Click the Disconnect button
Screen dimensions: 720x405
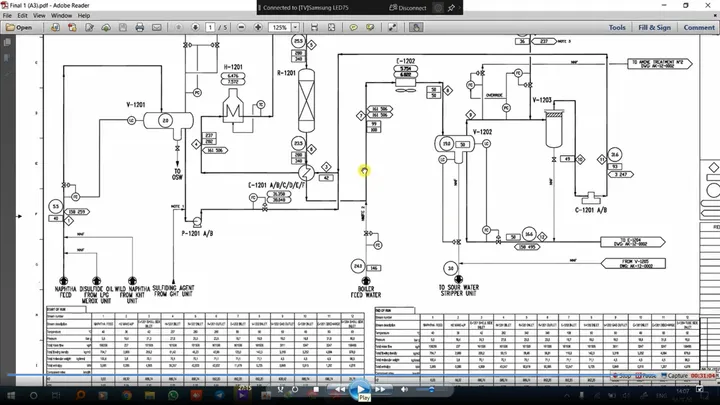(x=408, y=7)
